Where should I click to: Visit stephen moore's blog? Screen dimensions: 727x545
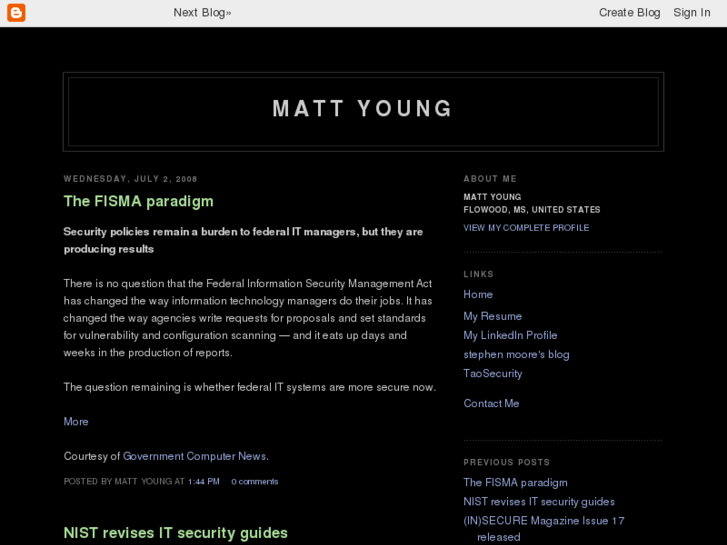pyautogui.click(x=516, y=354)
